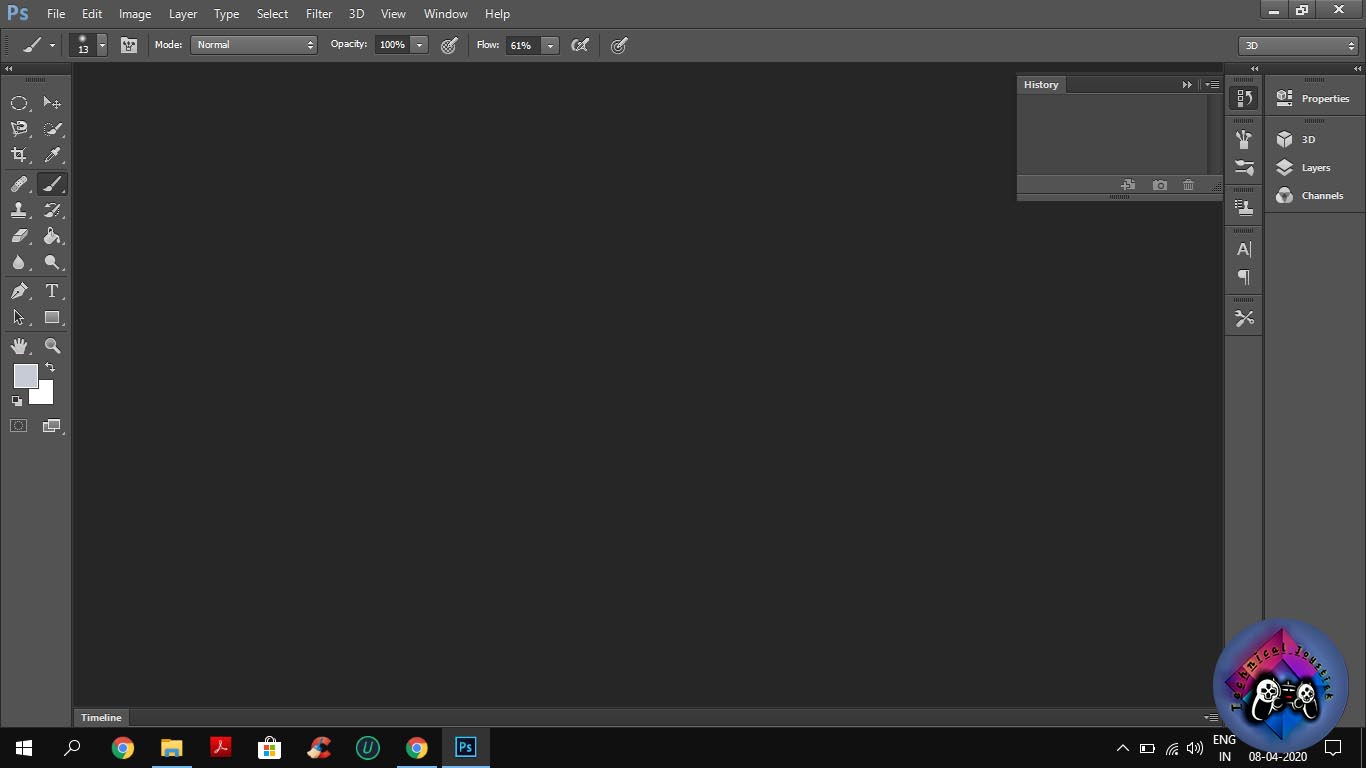Open the Mode dropdown showing Normal
The height and width of the screenshot is (768, 1366).
(x=254, y=45)
